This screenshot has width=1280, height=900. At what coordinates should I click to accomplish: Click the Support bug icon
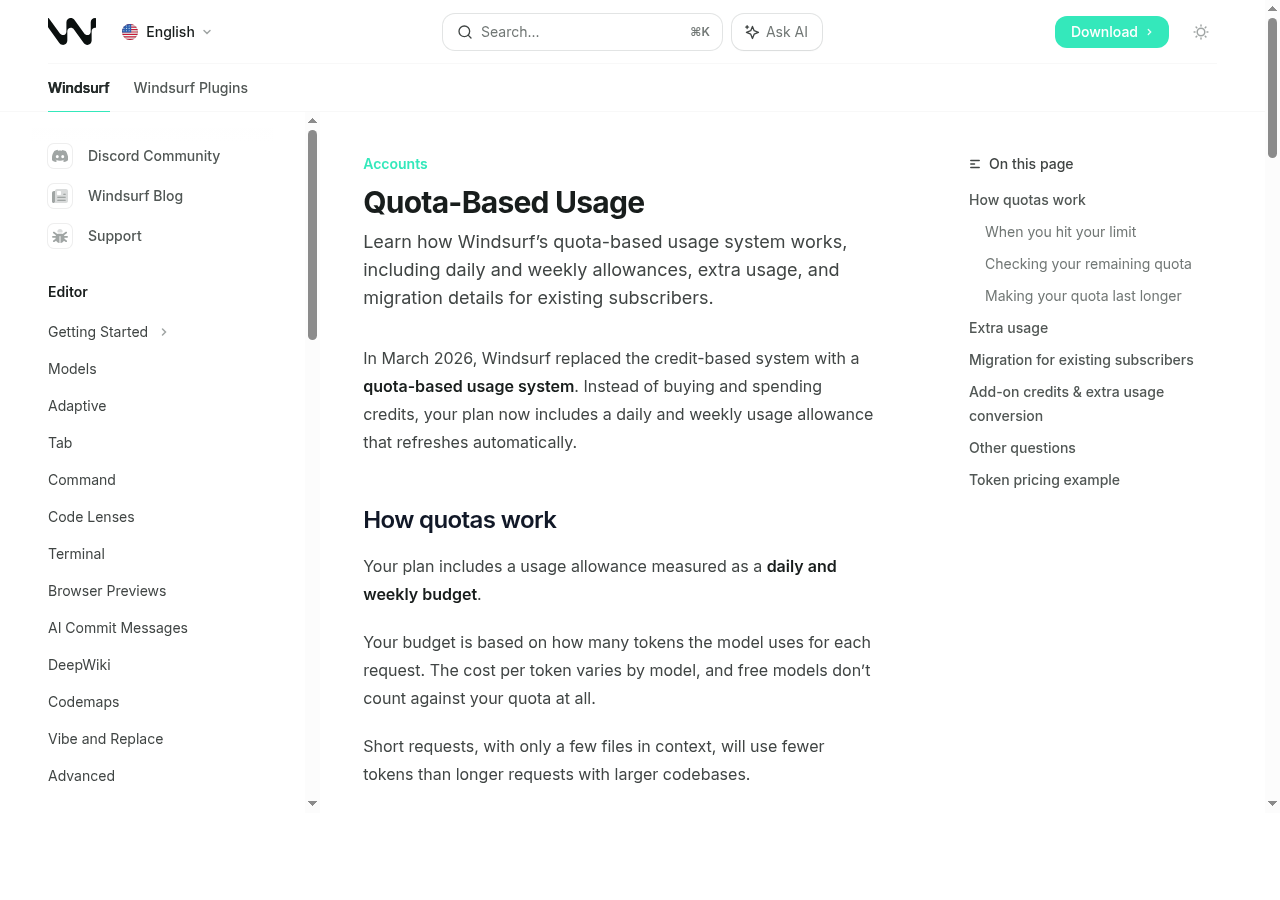tap(60, 236)
